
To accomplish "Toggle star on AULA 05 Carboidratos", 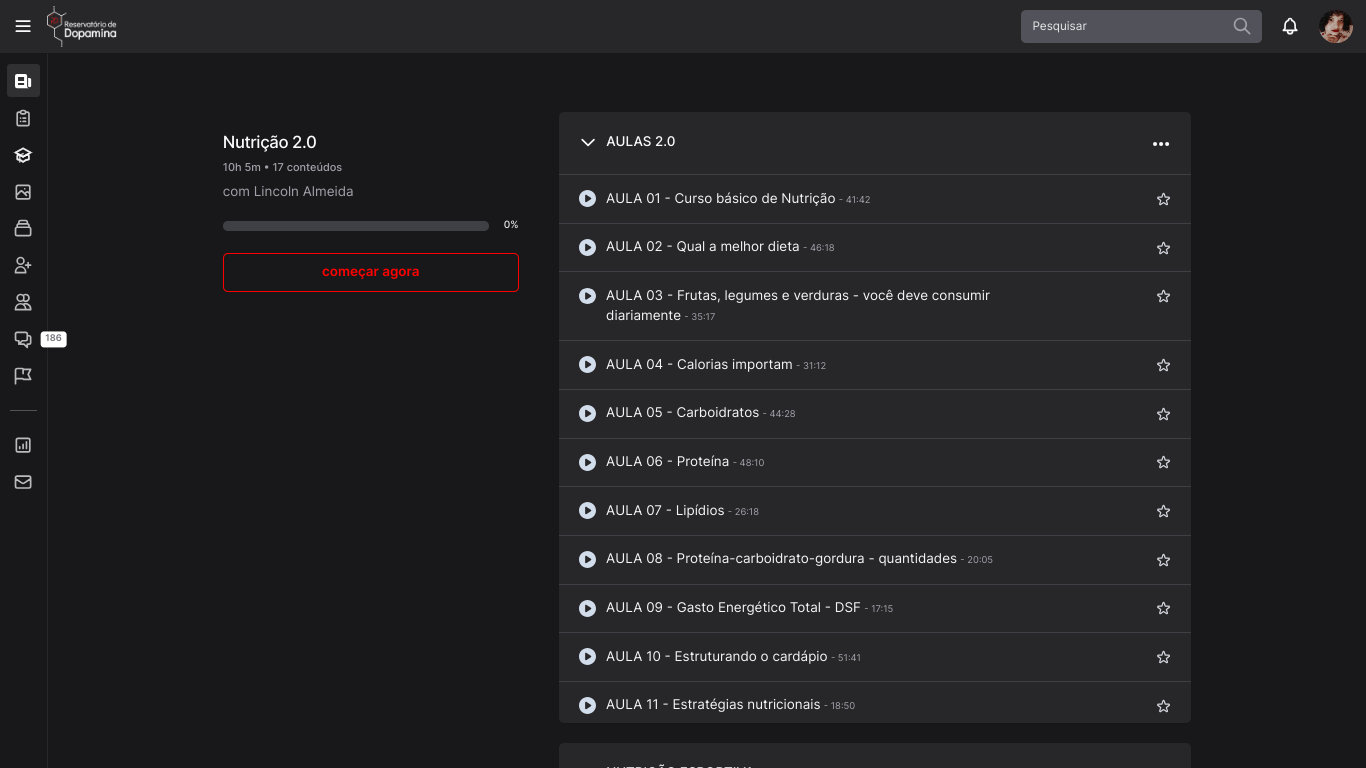I will [1163, 414].
